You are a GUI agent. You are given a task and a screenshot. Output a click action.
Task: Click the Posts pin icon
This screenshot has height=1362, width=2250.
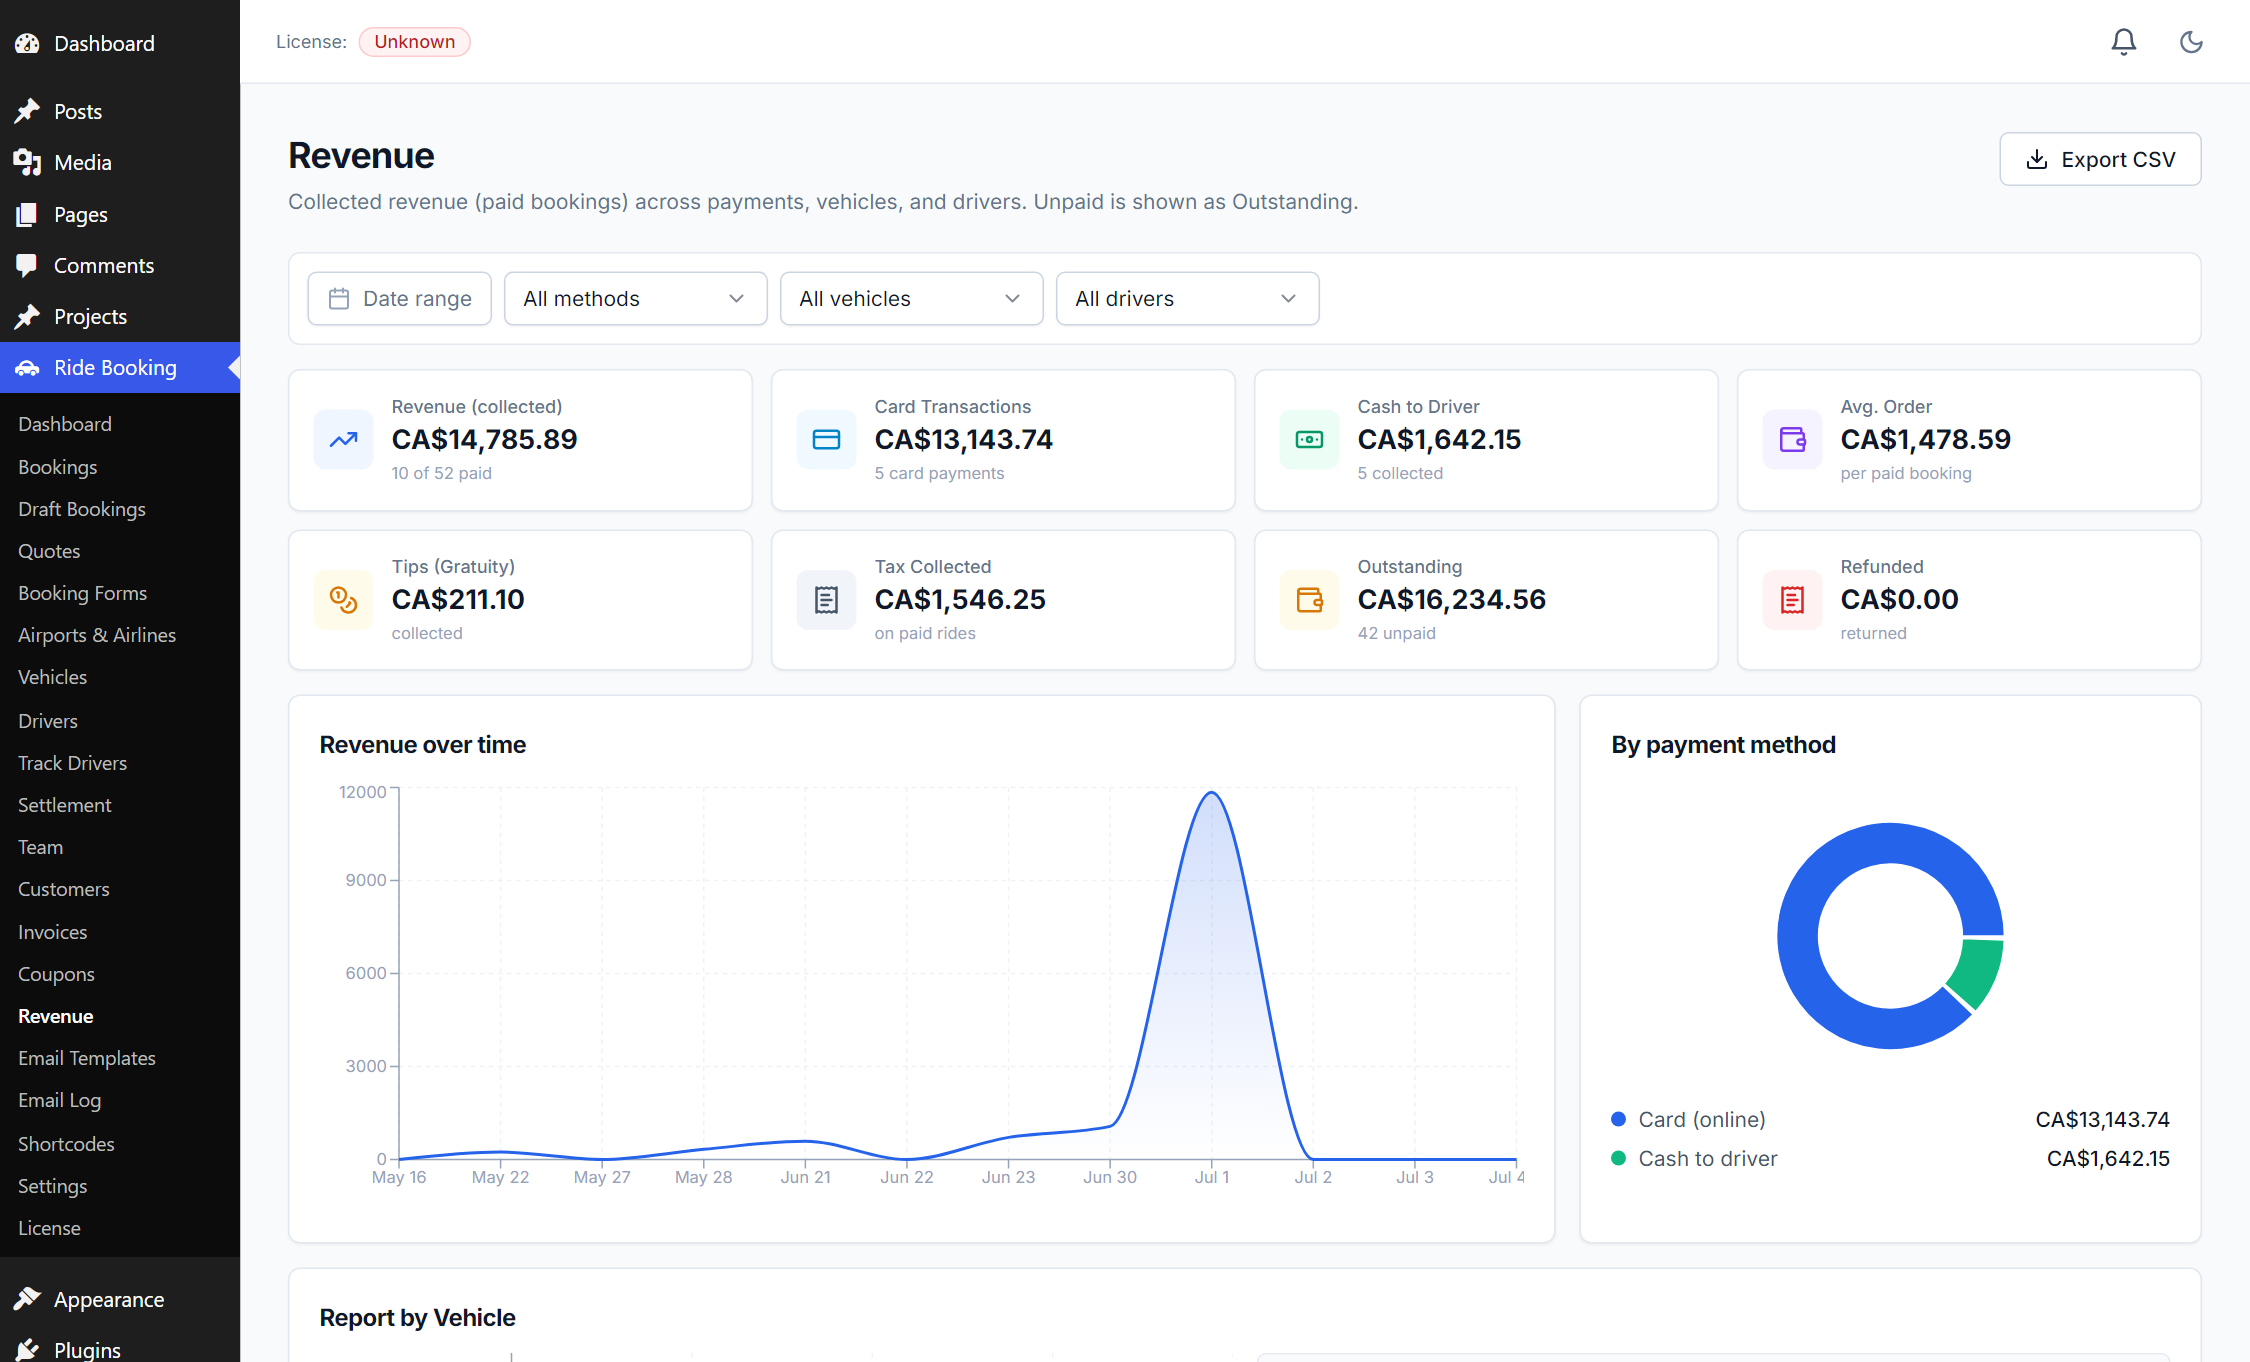(x=27, y=111)
